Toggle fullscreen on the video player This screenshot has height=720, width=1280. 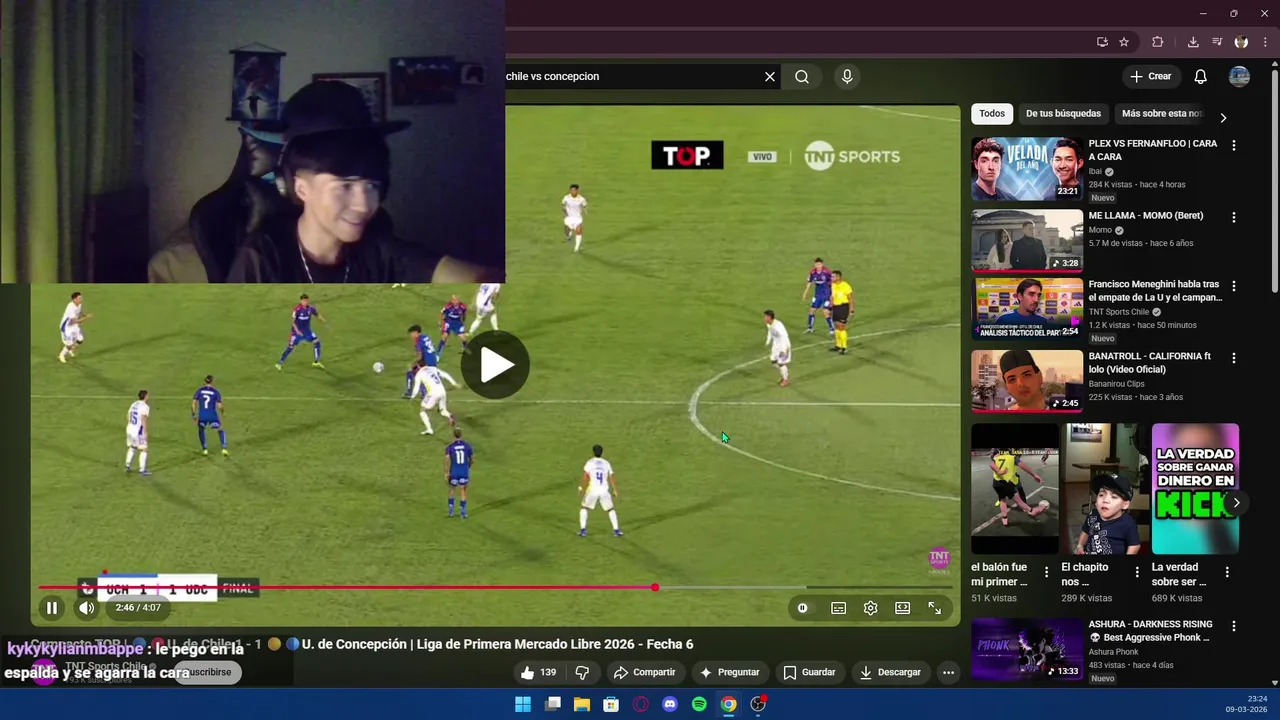[934, 608]
